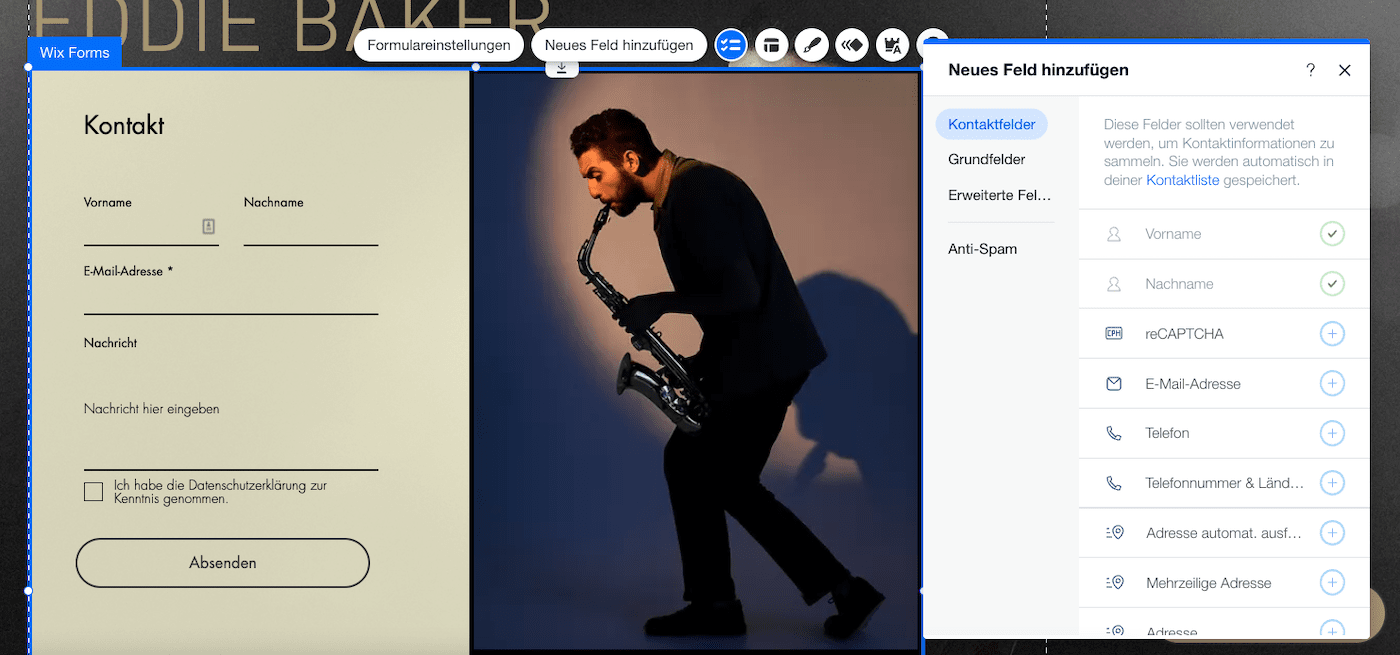Image resolution: width=1400 pixels, height=655 pixels.
Task: Add the Telefon field with plus
Action: tap(1332, 433)
